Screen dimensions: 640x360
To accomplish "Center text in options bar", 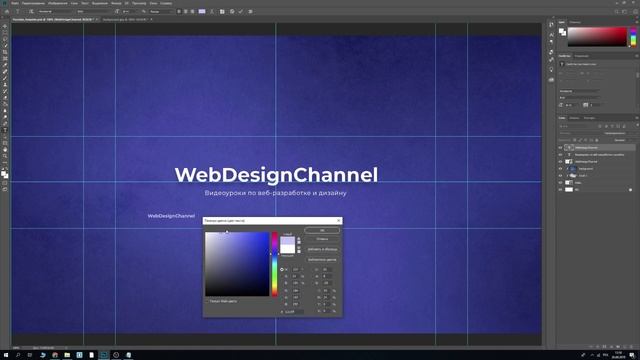I will 186,11.
